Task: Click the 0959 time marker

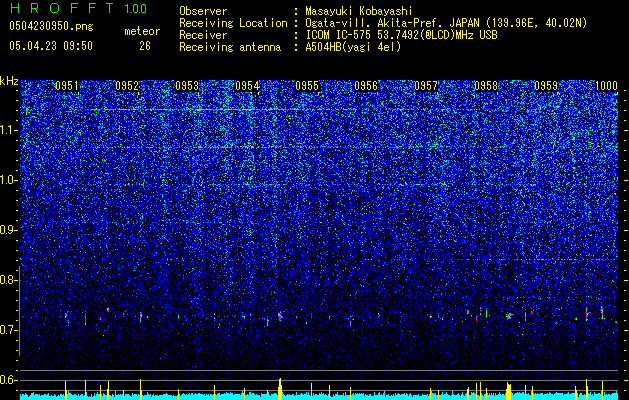Action: [546, 86]
